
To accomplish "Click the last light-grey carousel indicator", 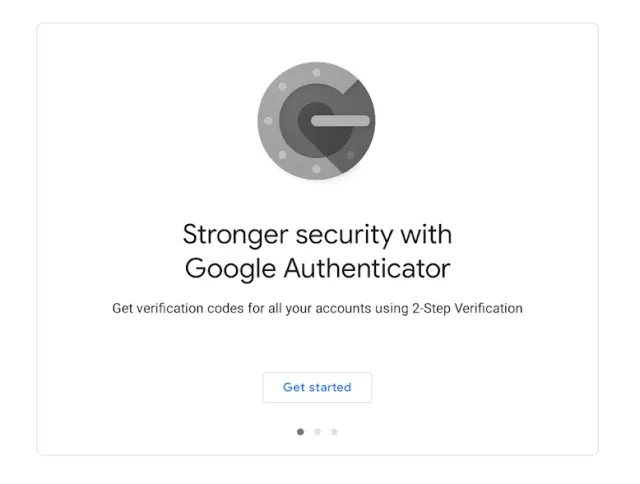I will (334, 432).
